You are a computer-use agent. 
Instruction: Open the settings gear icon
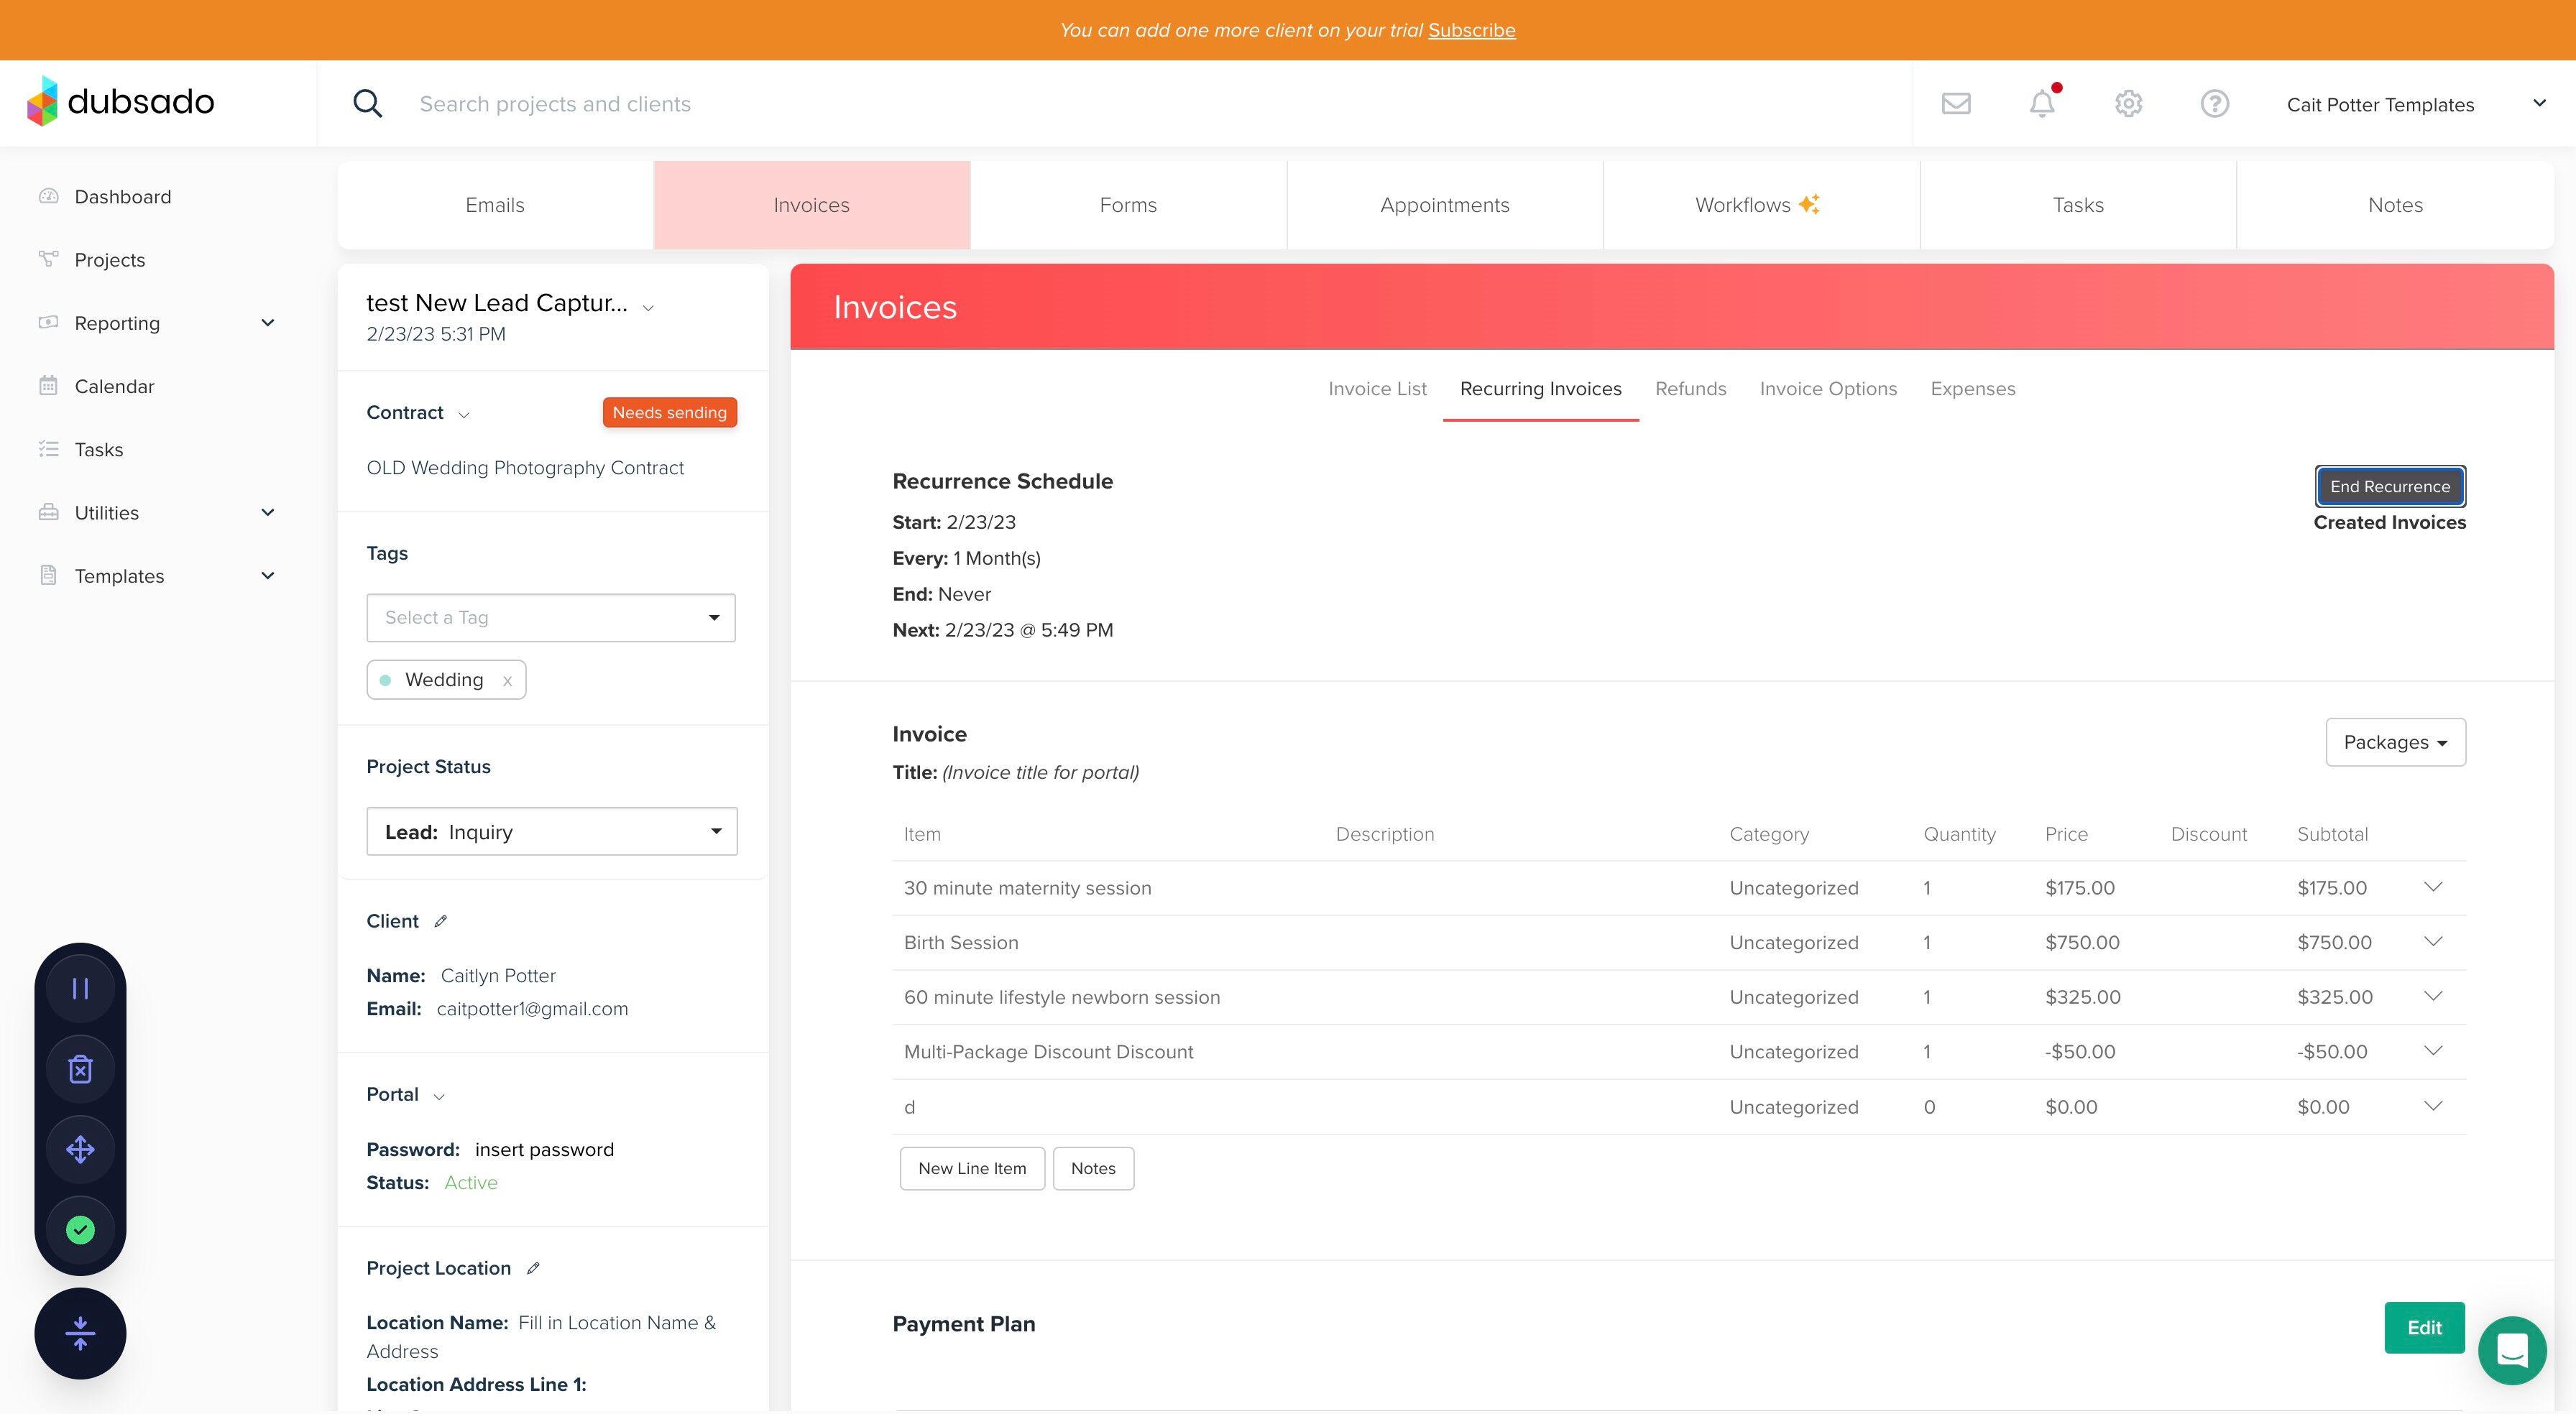2128,103
